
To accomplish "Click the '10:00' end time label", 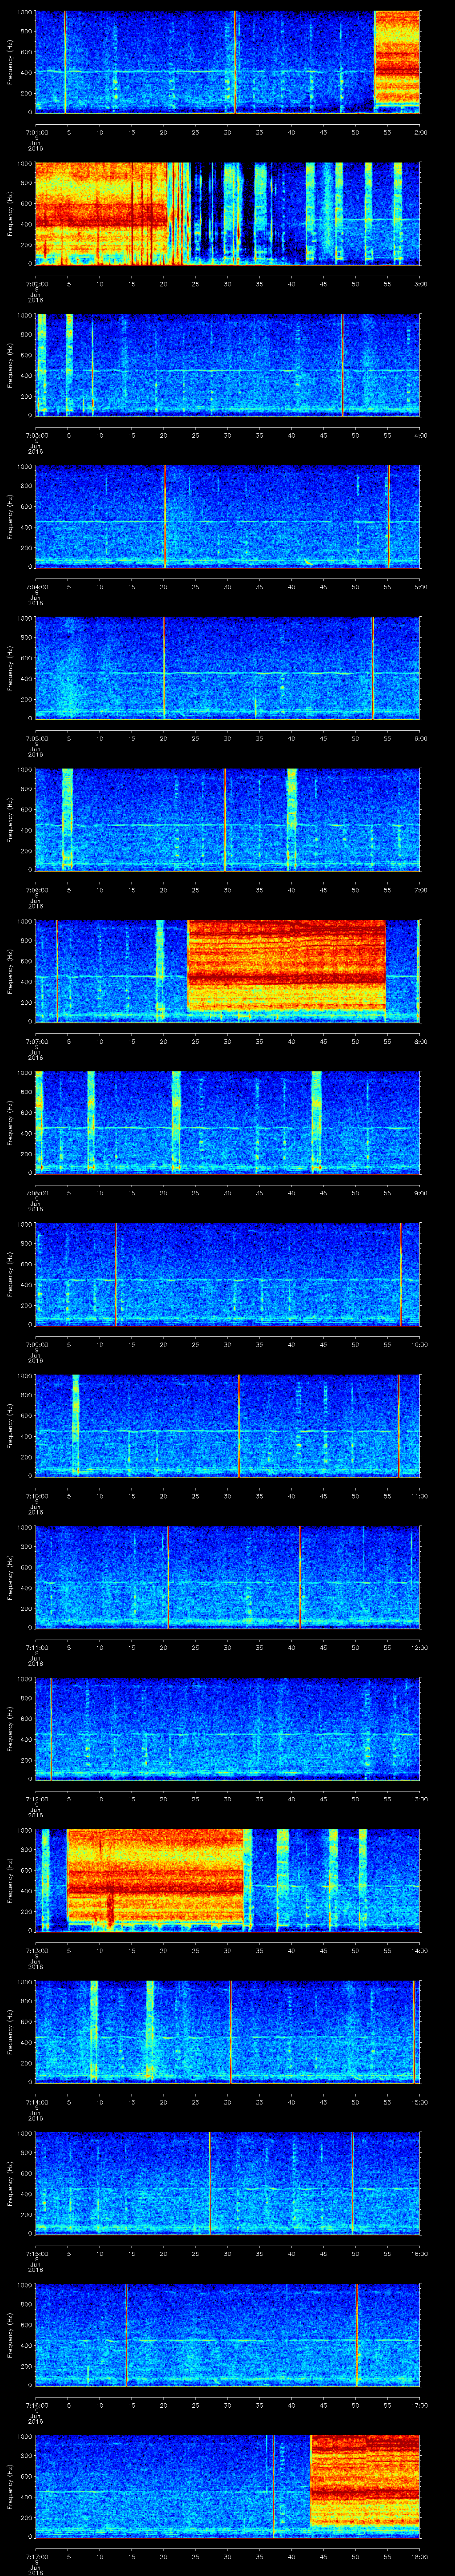I will [x=419, y=1344].
